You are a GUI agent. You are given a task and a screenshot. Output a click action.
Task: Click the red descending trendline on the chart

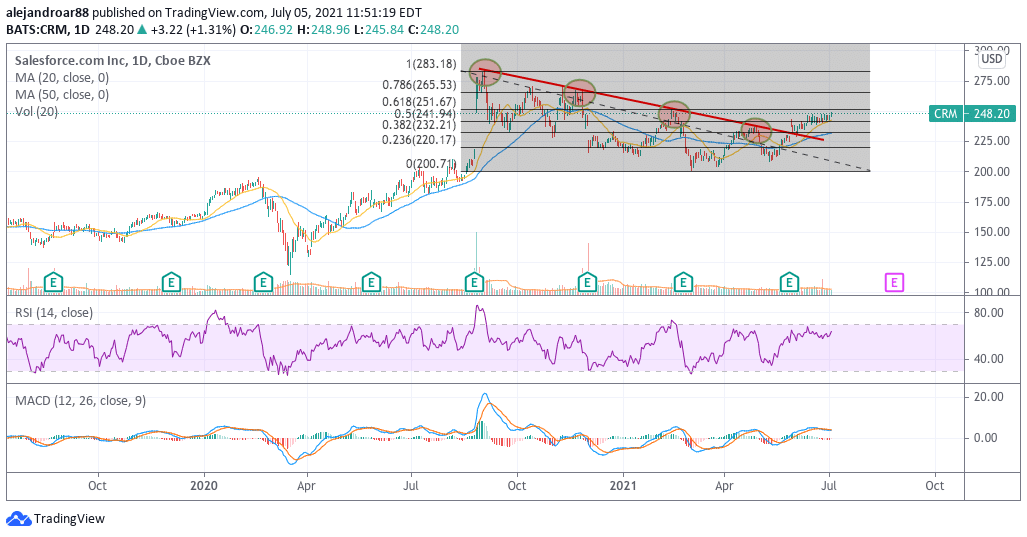point(652,104)
